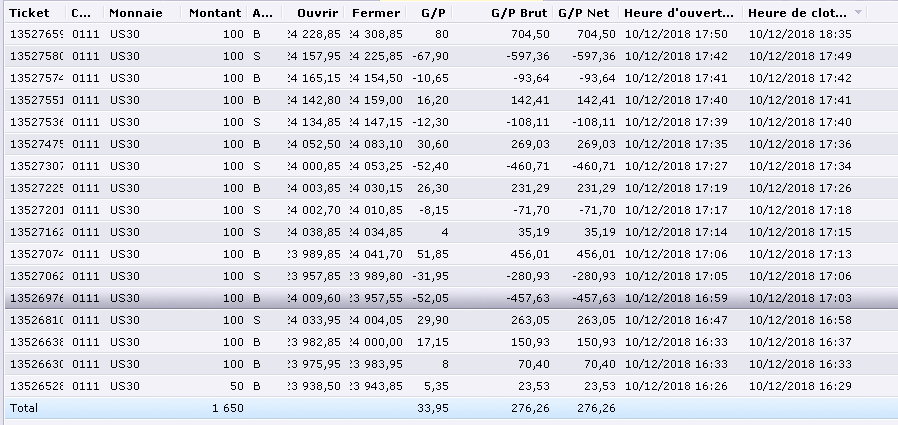The height and width of the screenshot is (425, 898).
Task: Click the Ouvrir column header
Action: pos(318,14)
